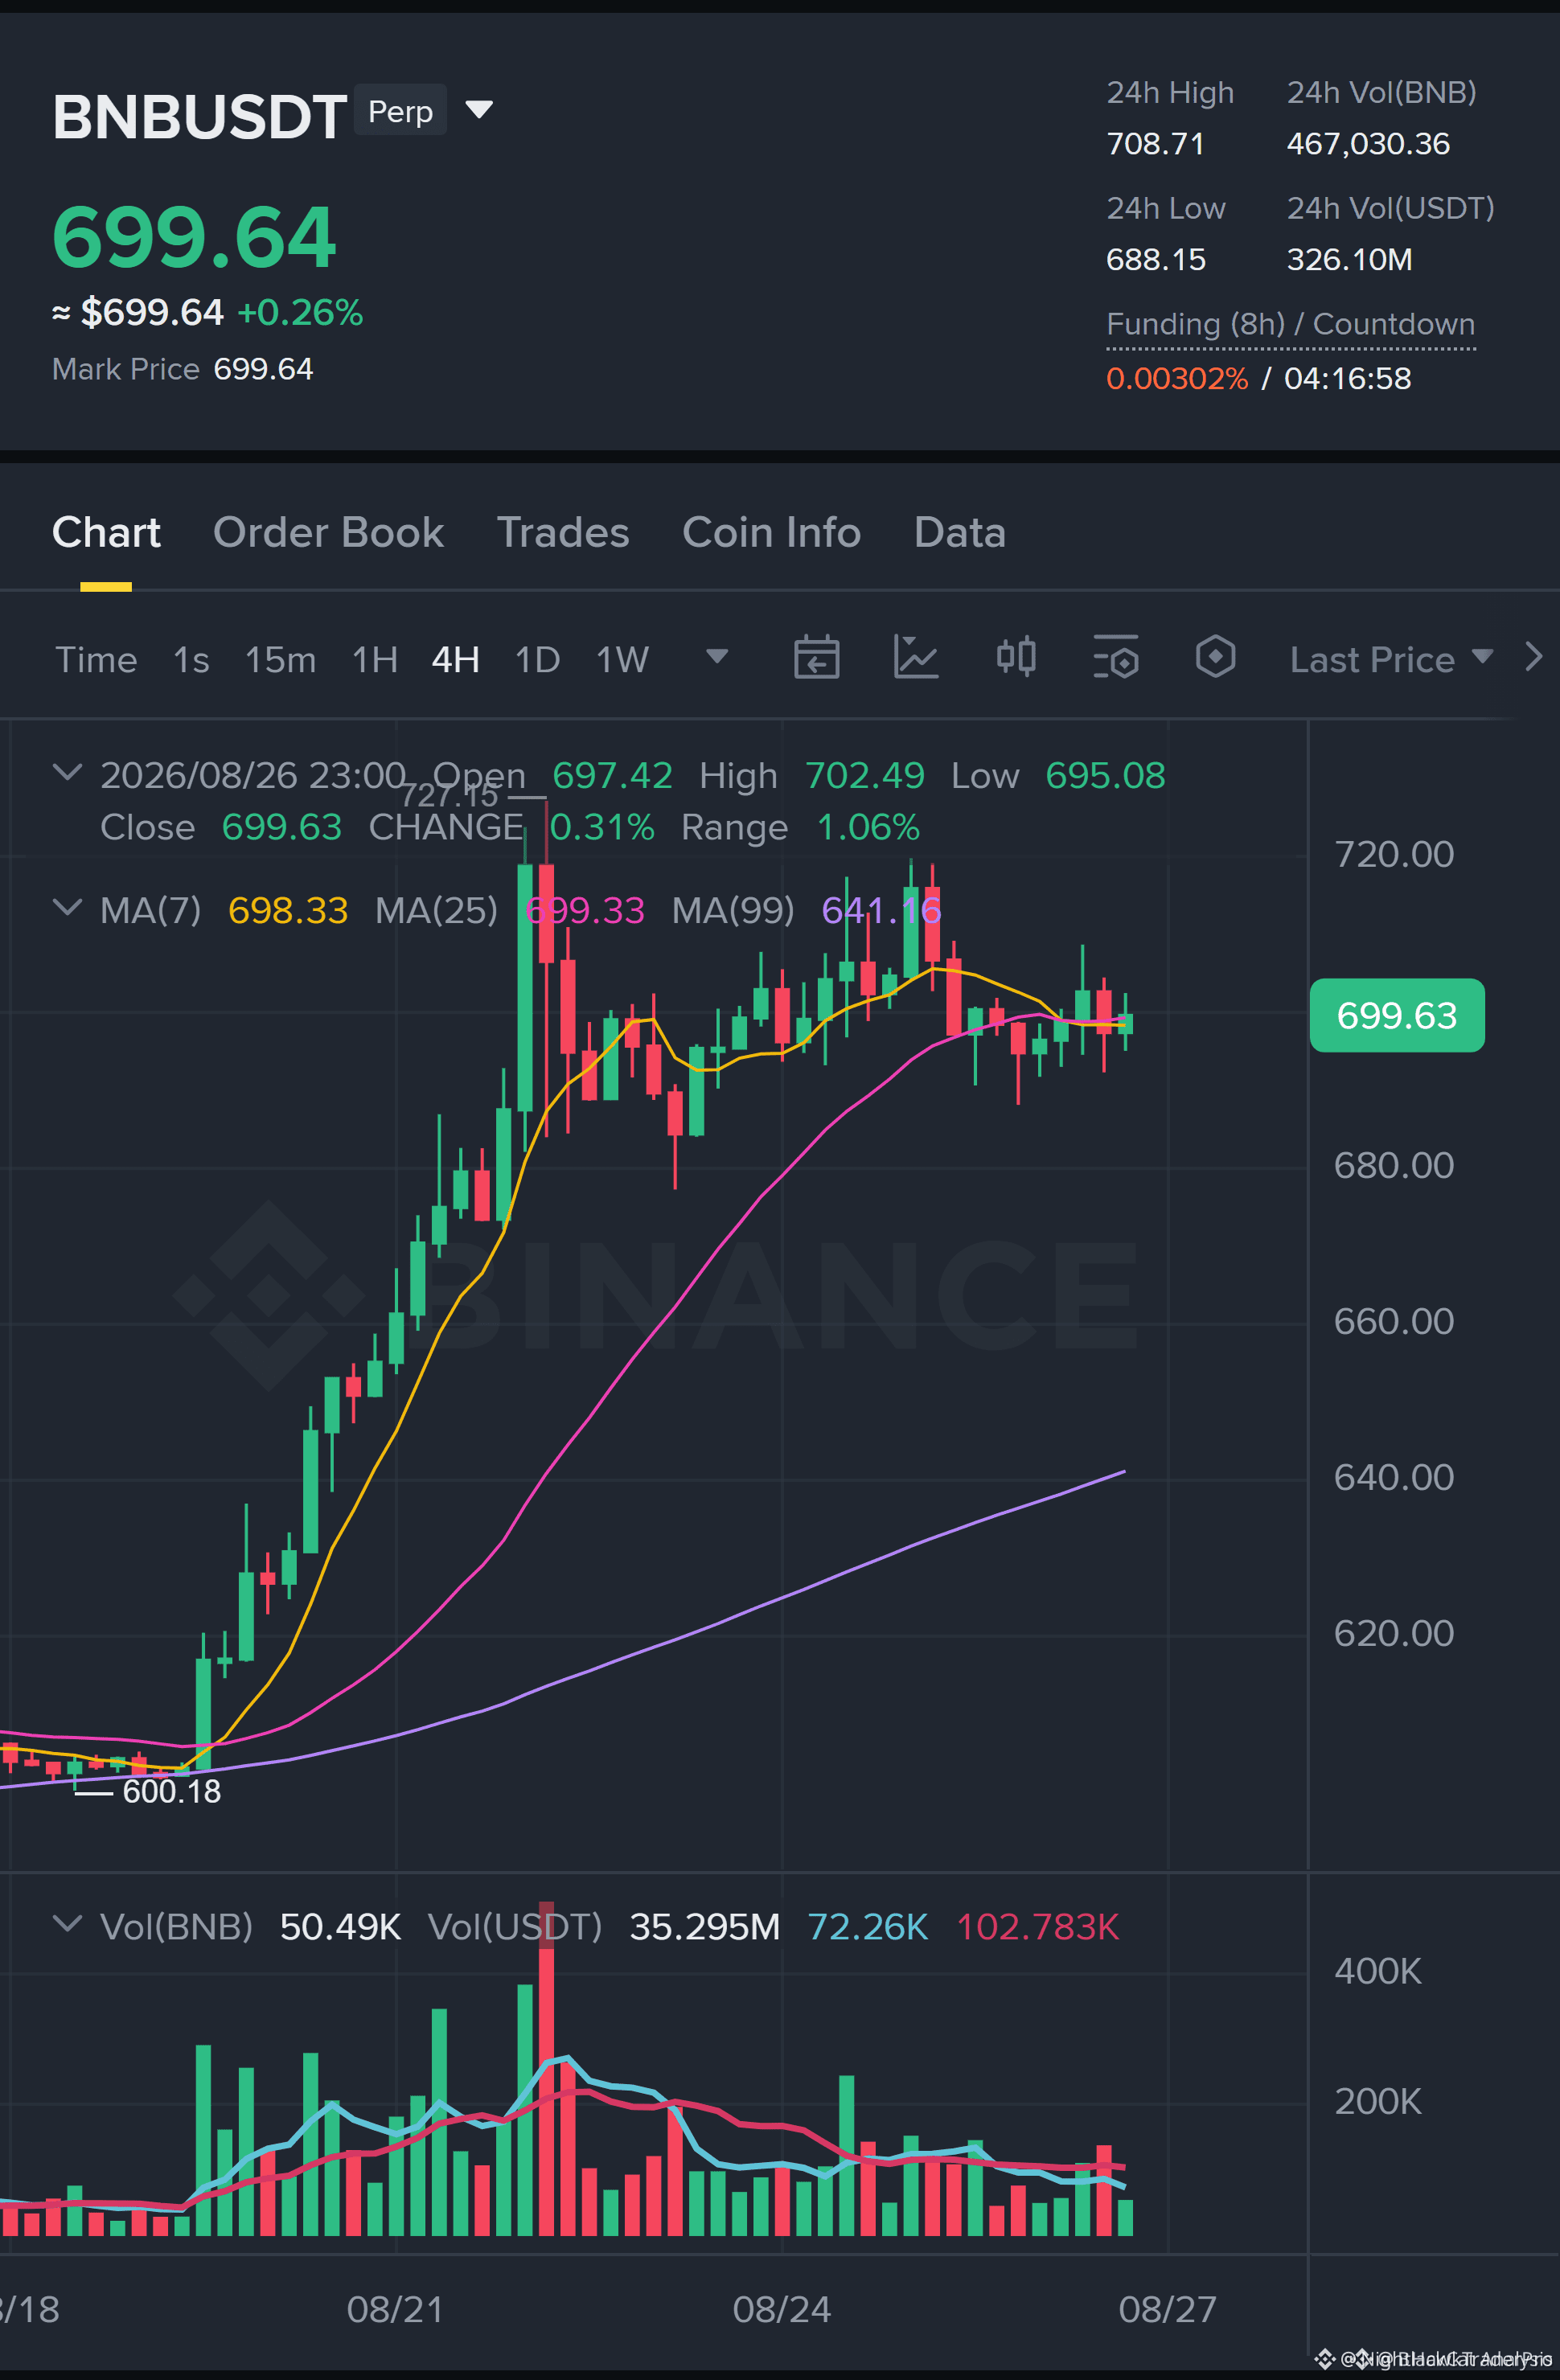The height and width of the screenshot is (2380, 1560).
Task: Click the +0.26% change text
Action: point(300,312)
